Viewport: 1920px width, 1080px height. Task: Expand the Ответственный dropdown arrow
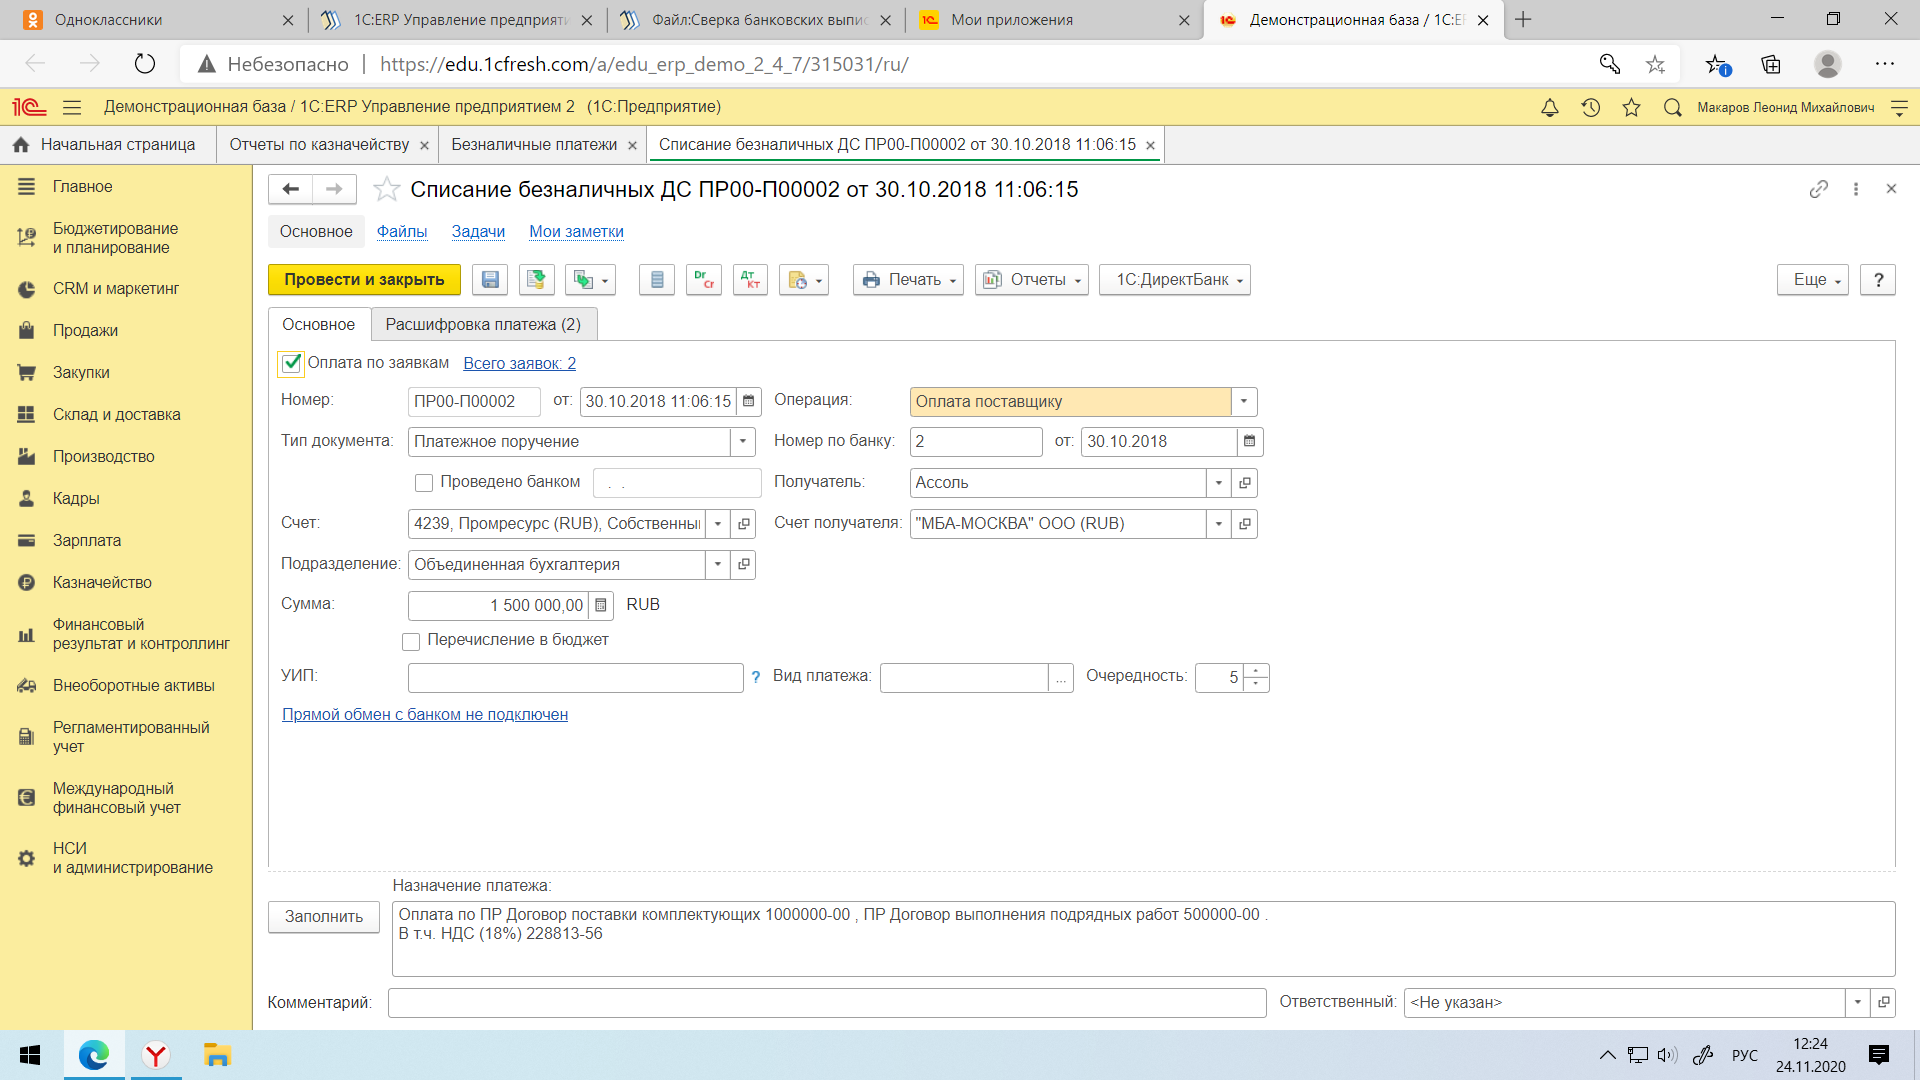pos(1858,1002)
